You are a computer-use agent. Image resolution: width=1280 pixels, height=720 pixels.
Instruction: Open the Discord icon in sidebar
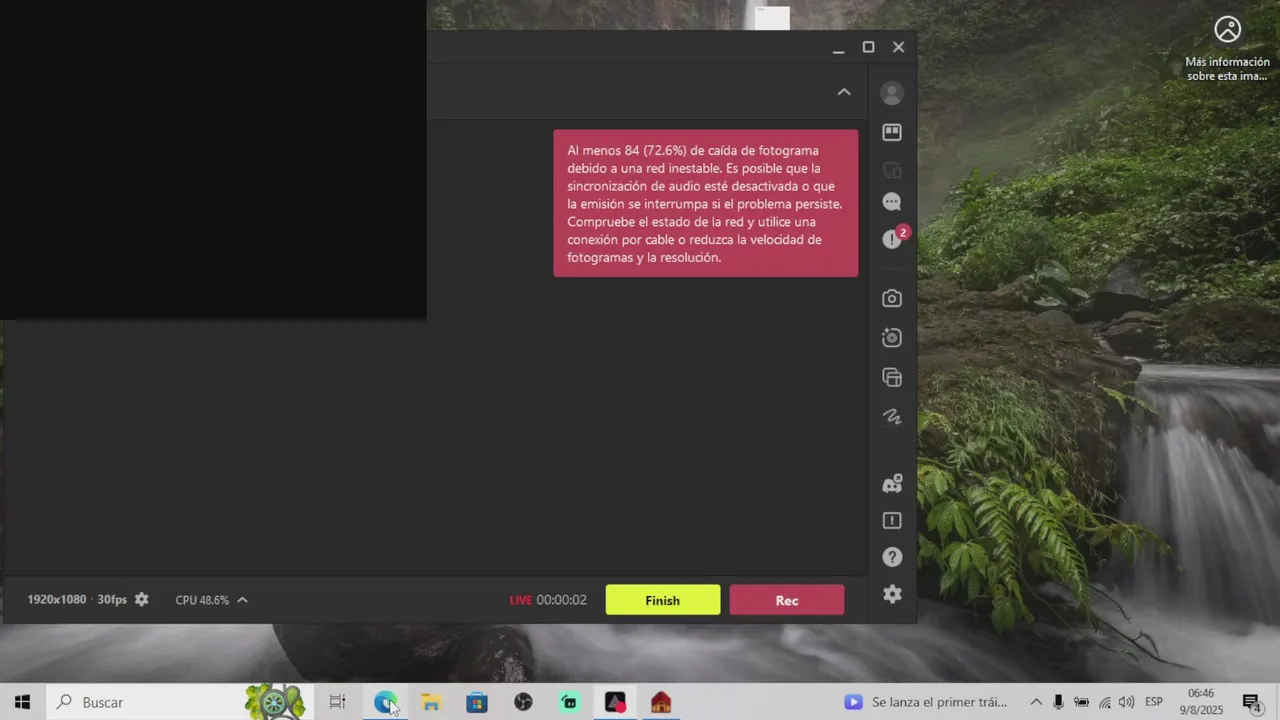[x=892, y=484]
